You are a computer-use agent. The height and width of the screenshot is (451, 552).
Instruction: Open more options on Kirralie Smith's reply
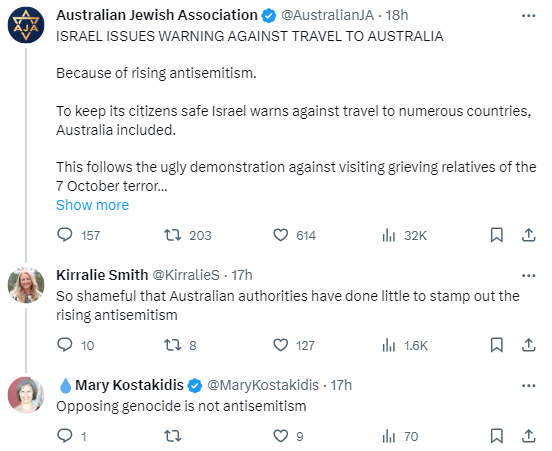coord(528,275)
